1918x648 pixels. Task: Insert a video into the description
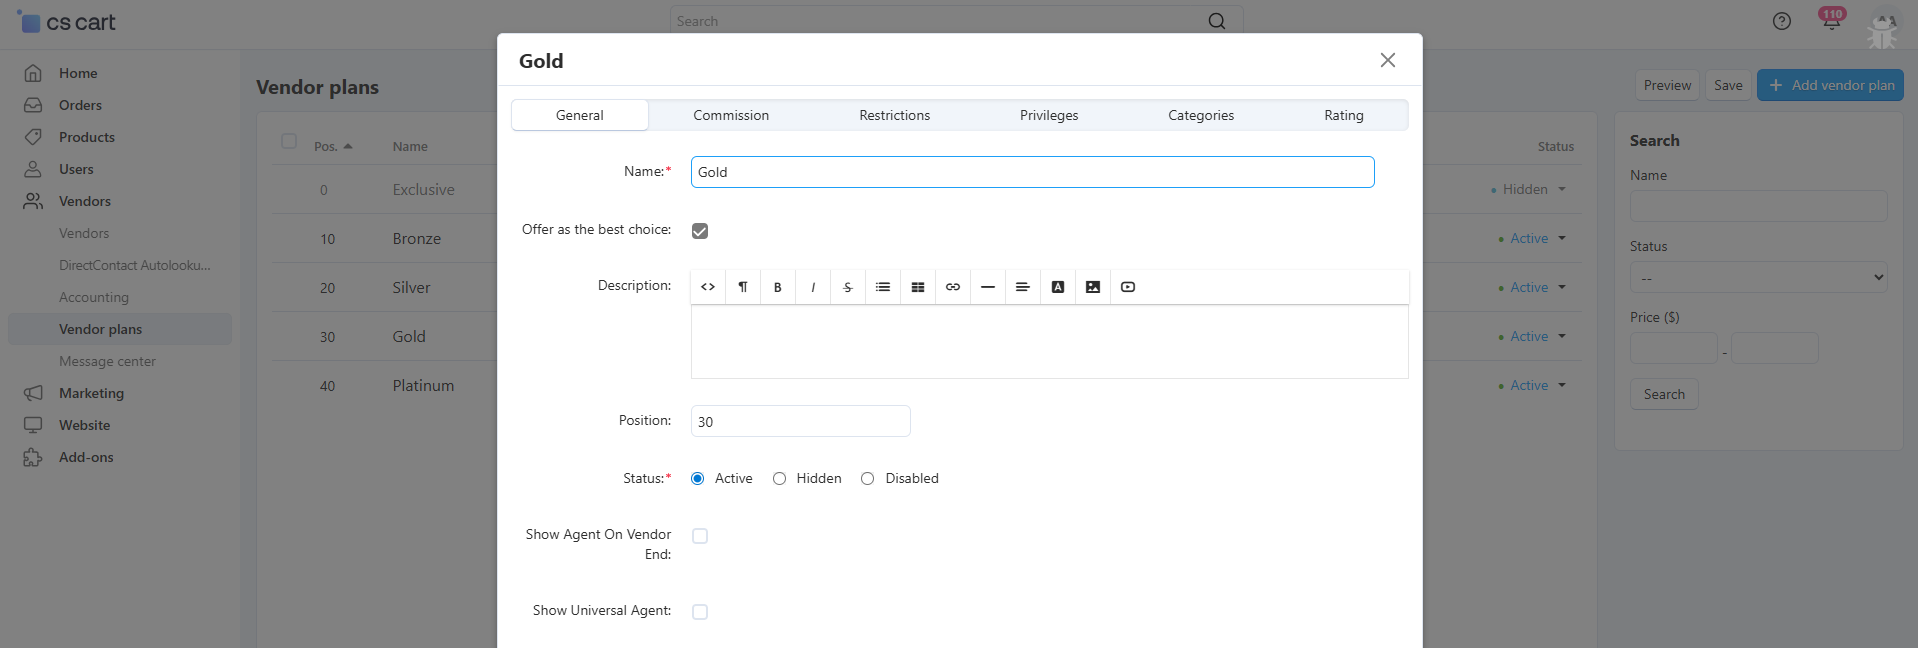pos(1128,287)
